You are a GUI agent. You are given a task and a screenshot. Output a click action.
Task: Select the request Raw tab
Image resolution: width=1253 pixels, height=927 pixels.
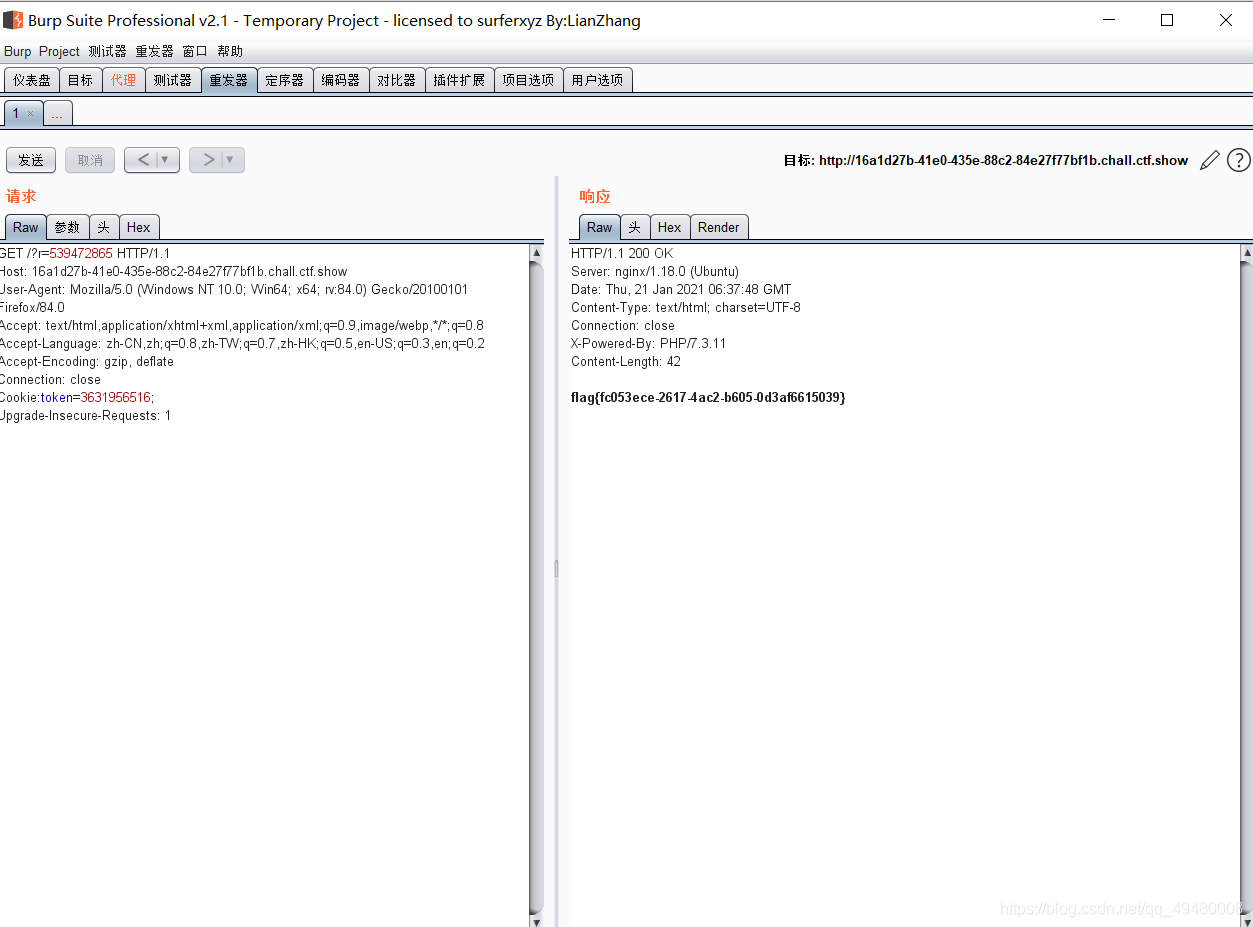pyautogui.click(x=26, y=227)
